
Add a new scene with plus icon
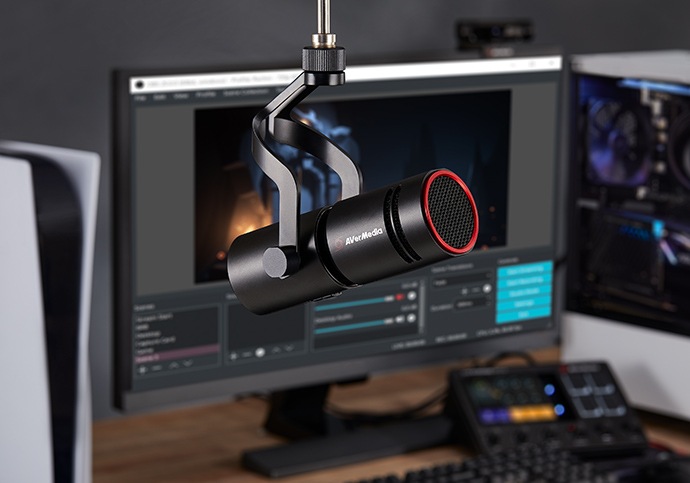point(142,370)
